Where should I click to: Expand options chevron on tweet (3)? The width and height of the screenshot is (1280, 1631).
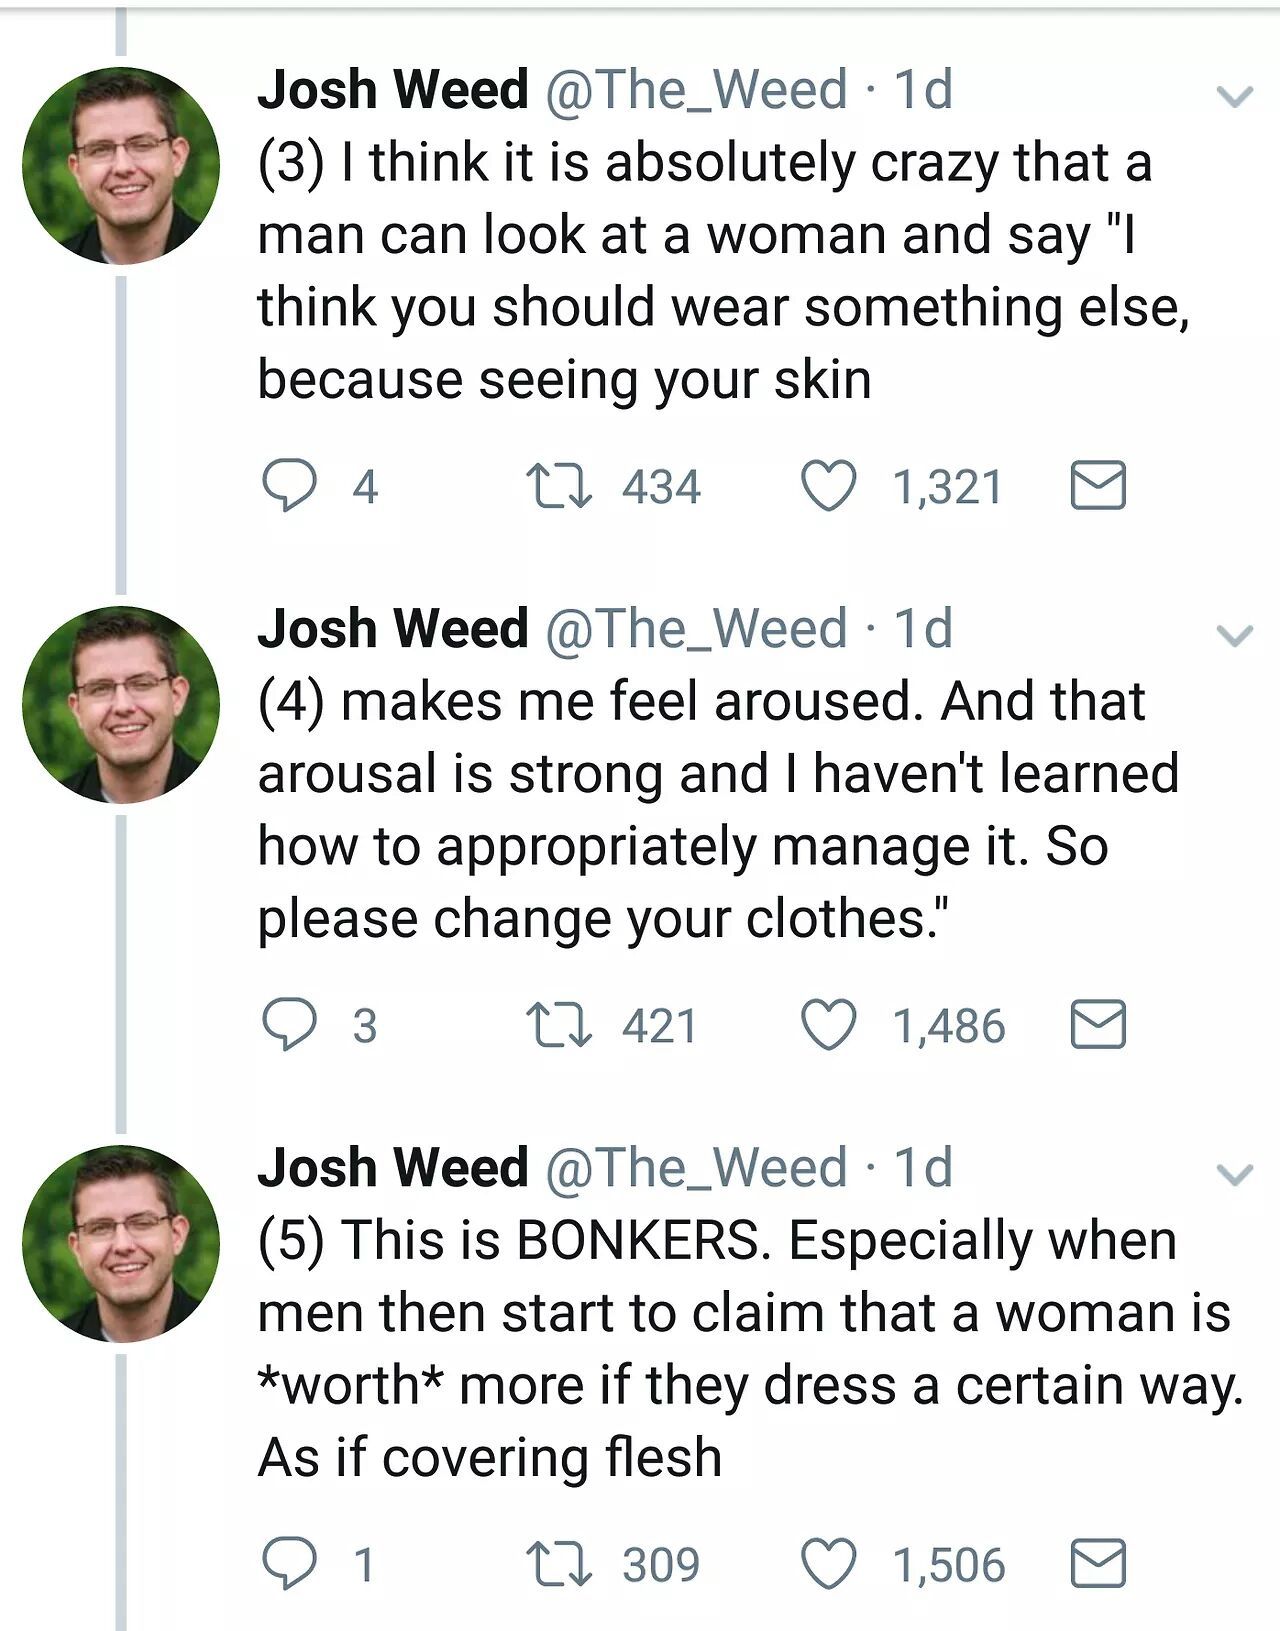[1235, 97]
